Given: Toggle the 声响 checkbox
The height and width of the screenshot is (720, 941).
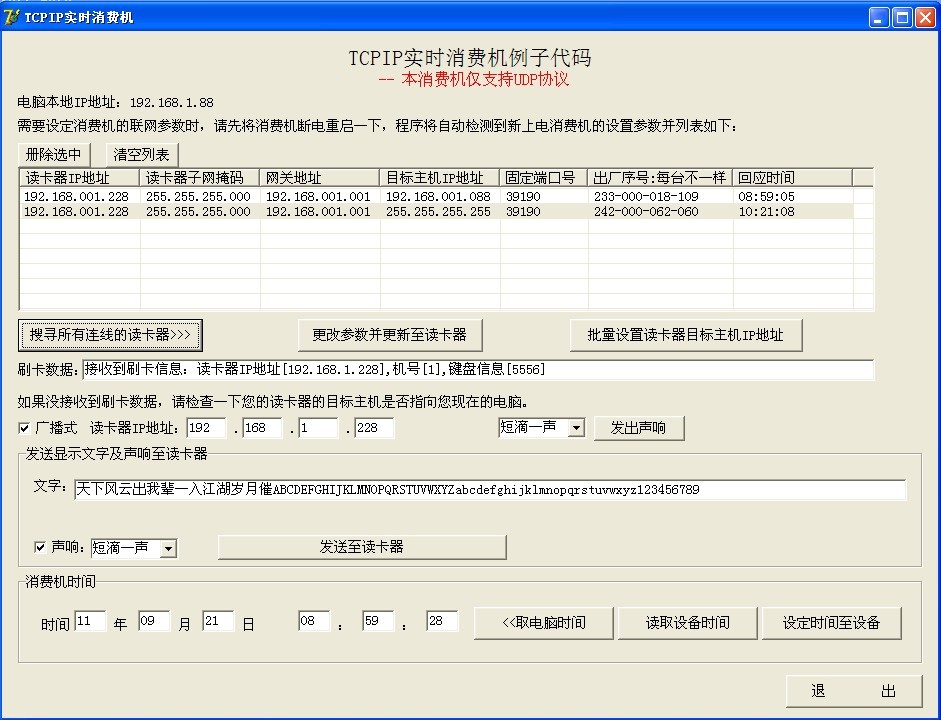Looking at the screenshot, I should pyautogui.click(x=40, y=547).
